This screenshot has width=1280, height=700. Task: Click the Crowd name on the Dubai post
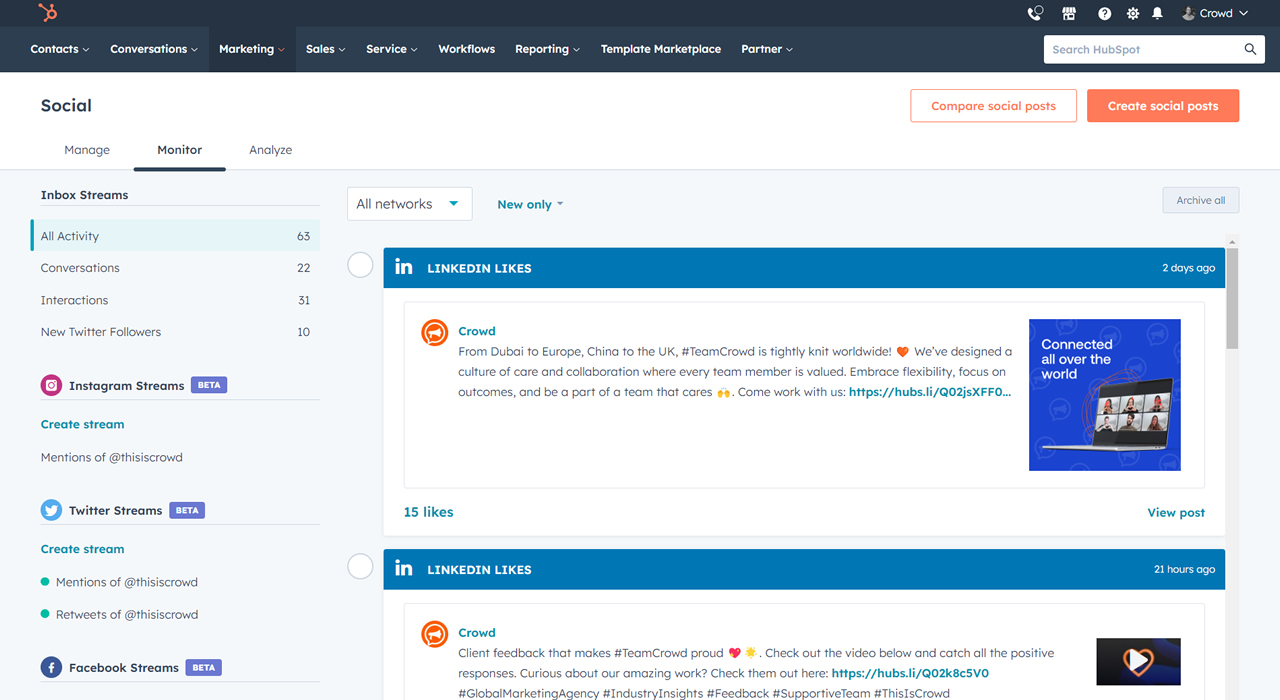point(477,331)
